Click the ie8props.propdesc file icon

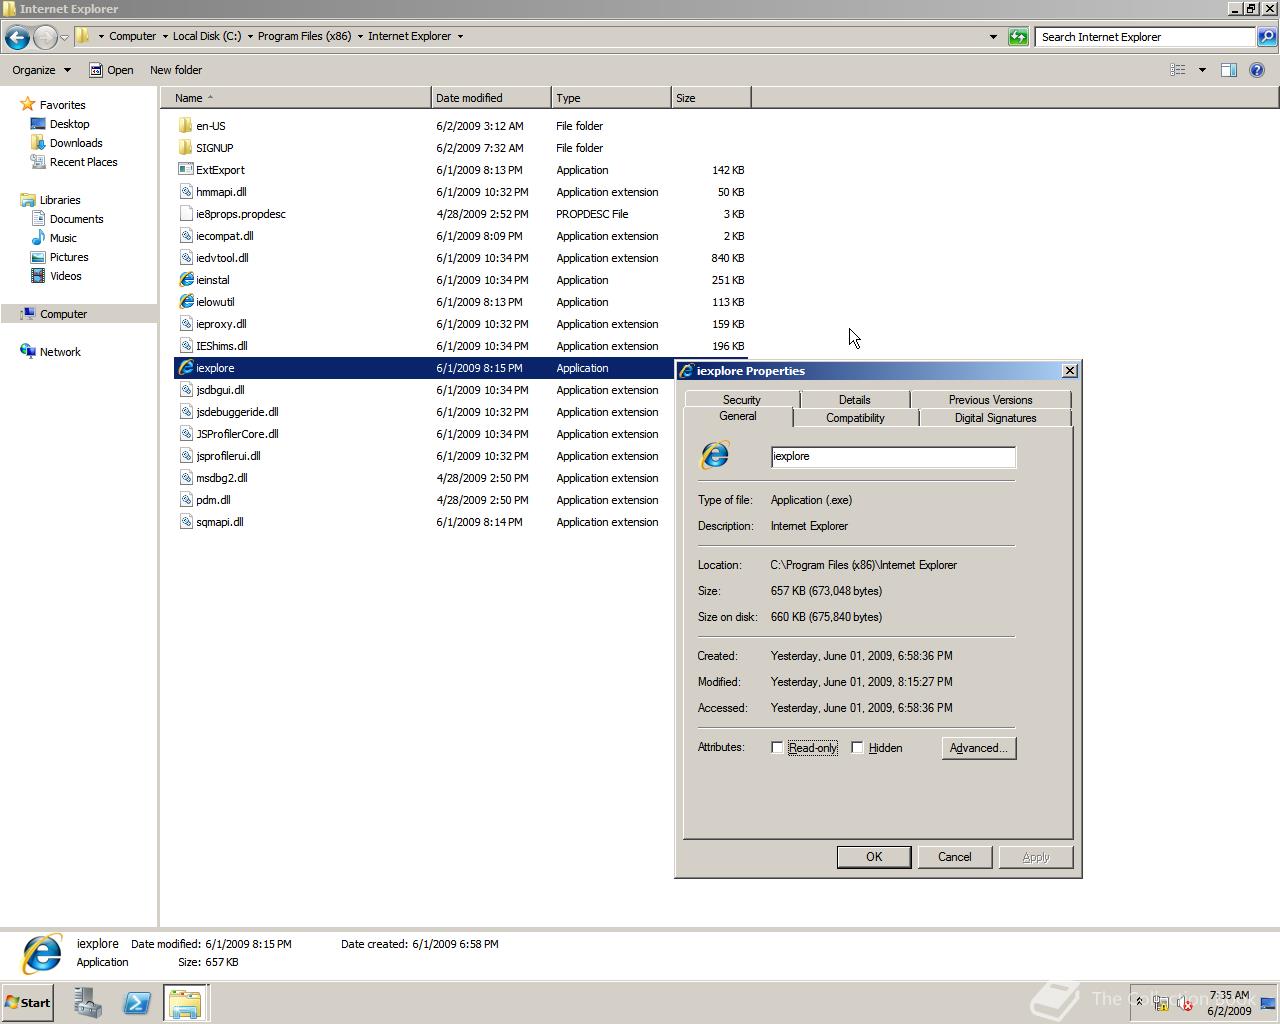185,214
